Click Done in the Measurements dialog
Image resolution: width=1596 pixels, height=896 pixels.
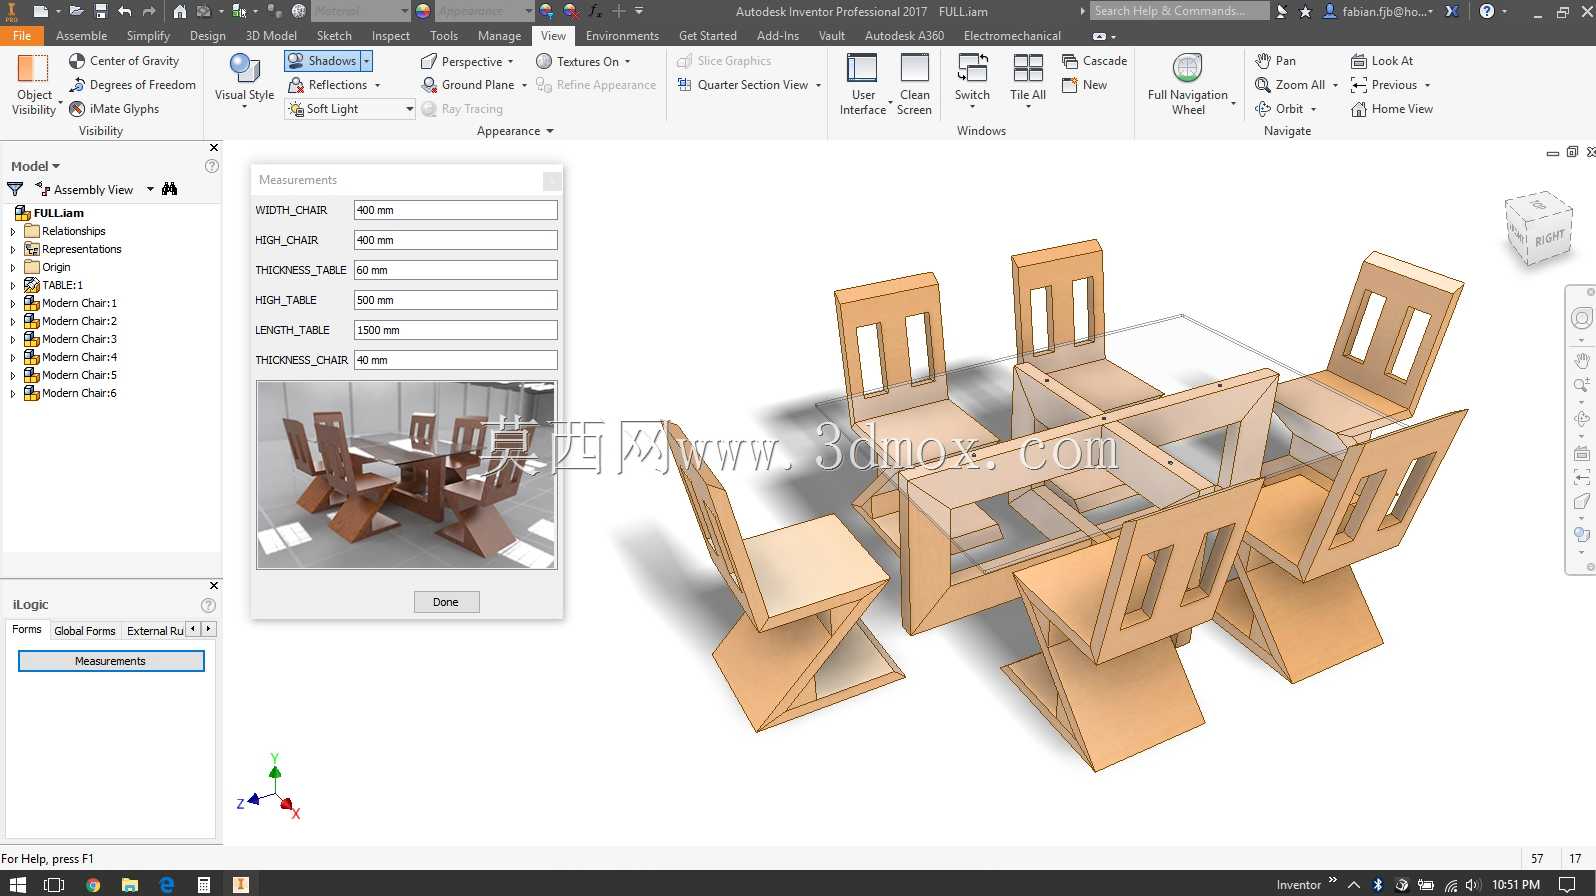click(x=446, y=602)
